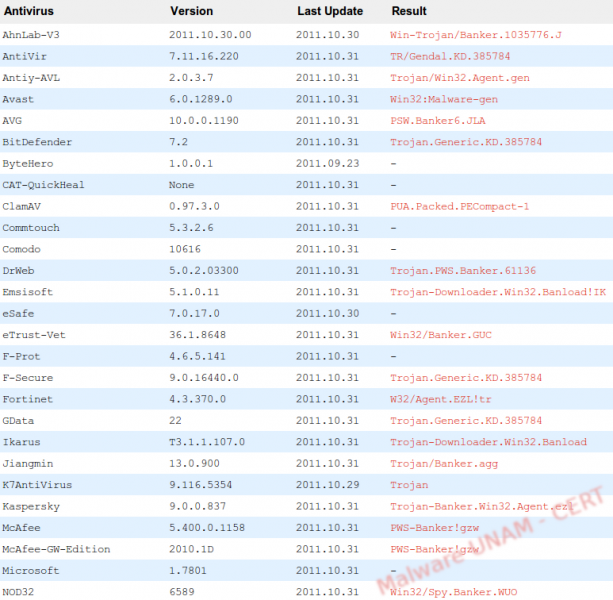Click the Last Update column header
The width and height of the screenshot is (613, 600).
click(x=330, y=11)
